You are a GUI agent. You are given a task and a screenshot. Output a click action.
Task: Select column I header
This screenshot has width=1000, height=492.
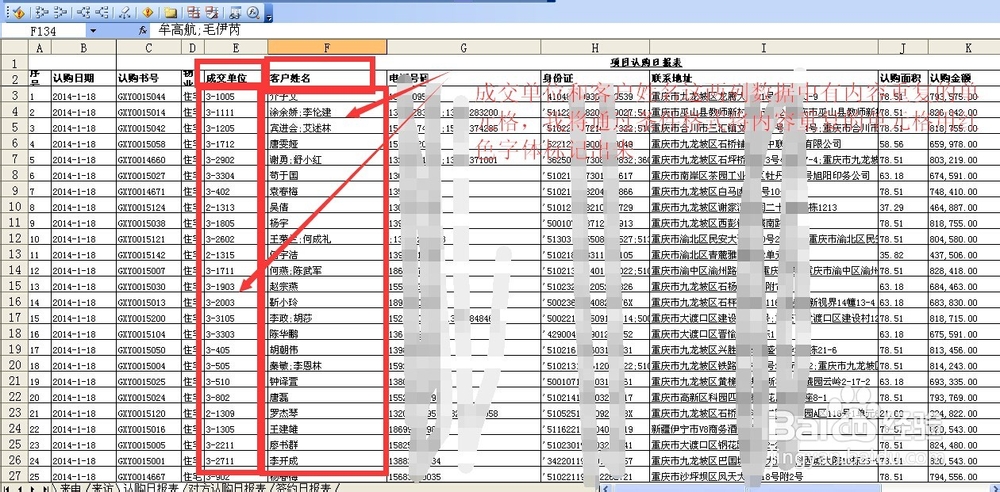click(763, 47)
